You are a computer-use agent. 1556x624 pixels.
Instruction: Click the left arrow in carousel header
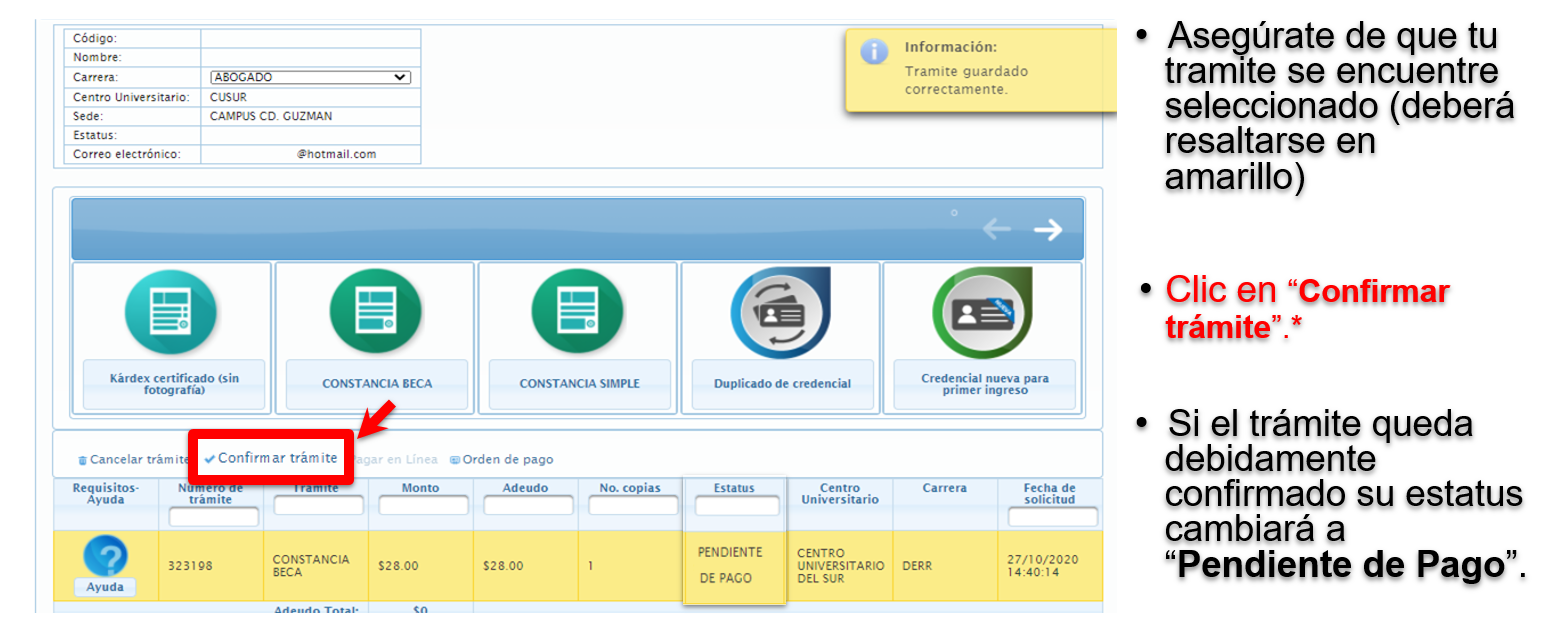996,230
